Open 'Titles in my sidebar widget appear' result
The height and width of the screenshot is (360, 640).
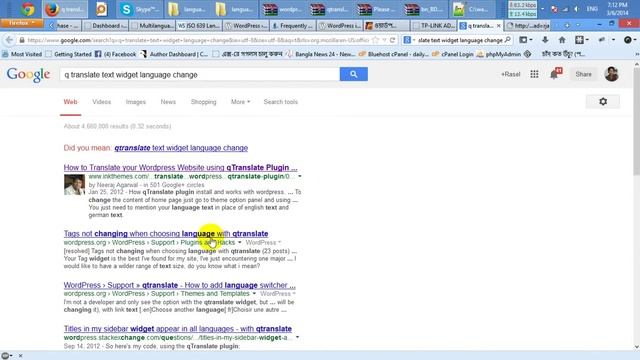click(x=178, y=329)
